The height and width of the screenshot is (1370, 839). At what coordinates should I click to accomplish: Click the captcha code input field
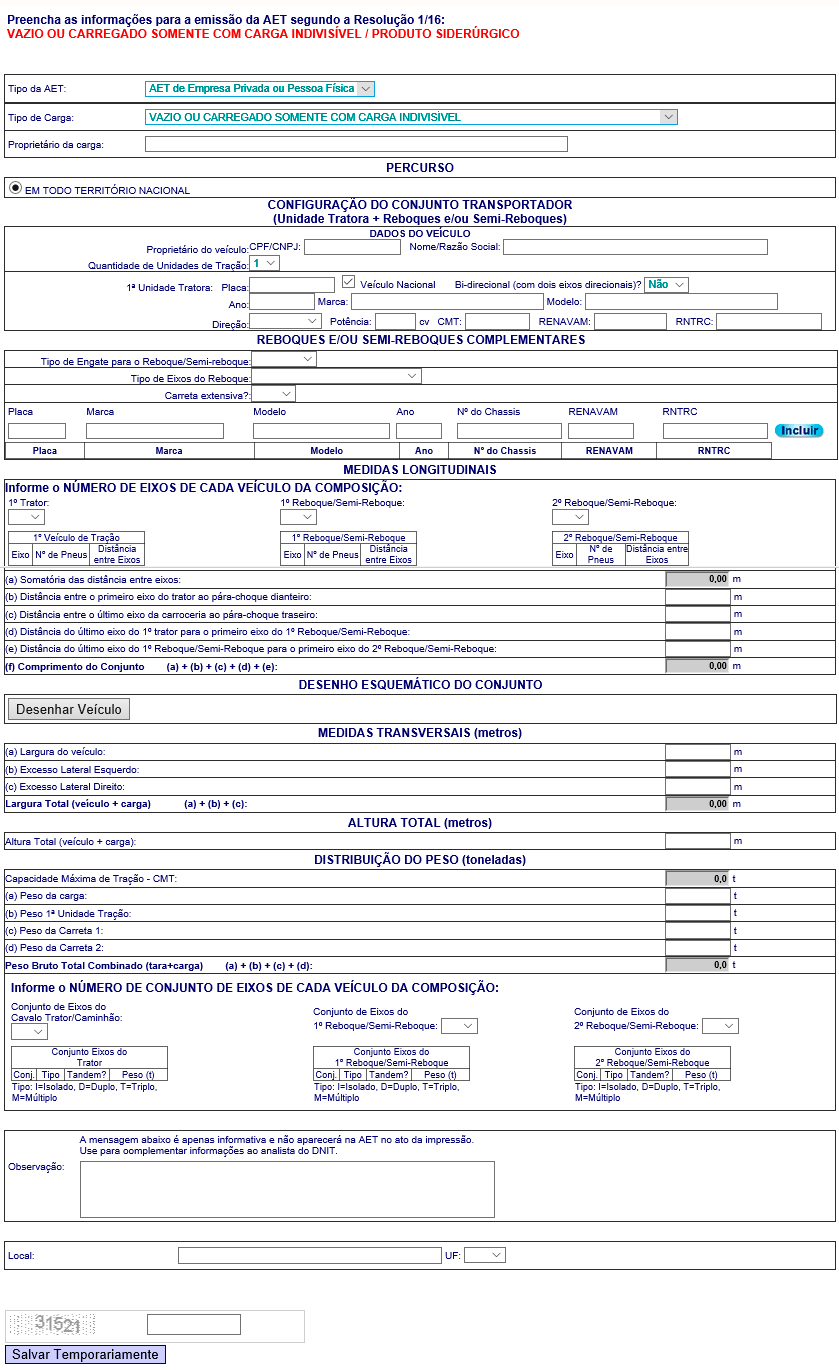pos(194,1324)
